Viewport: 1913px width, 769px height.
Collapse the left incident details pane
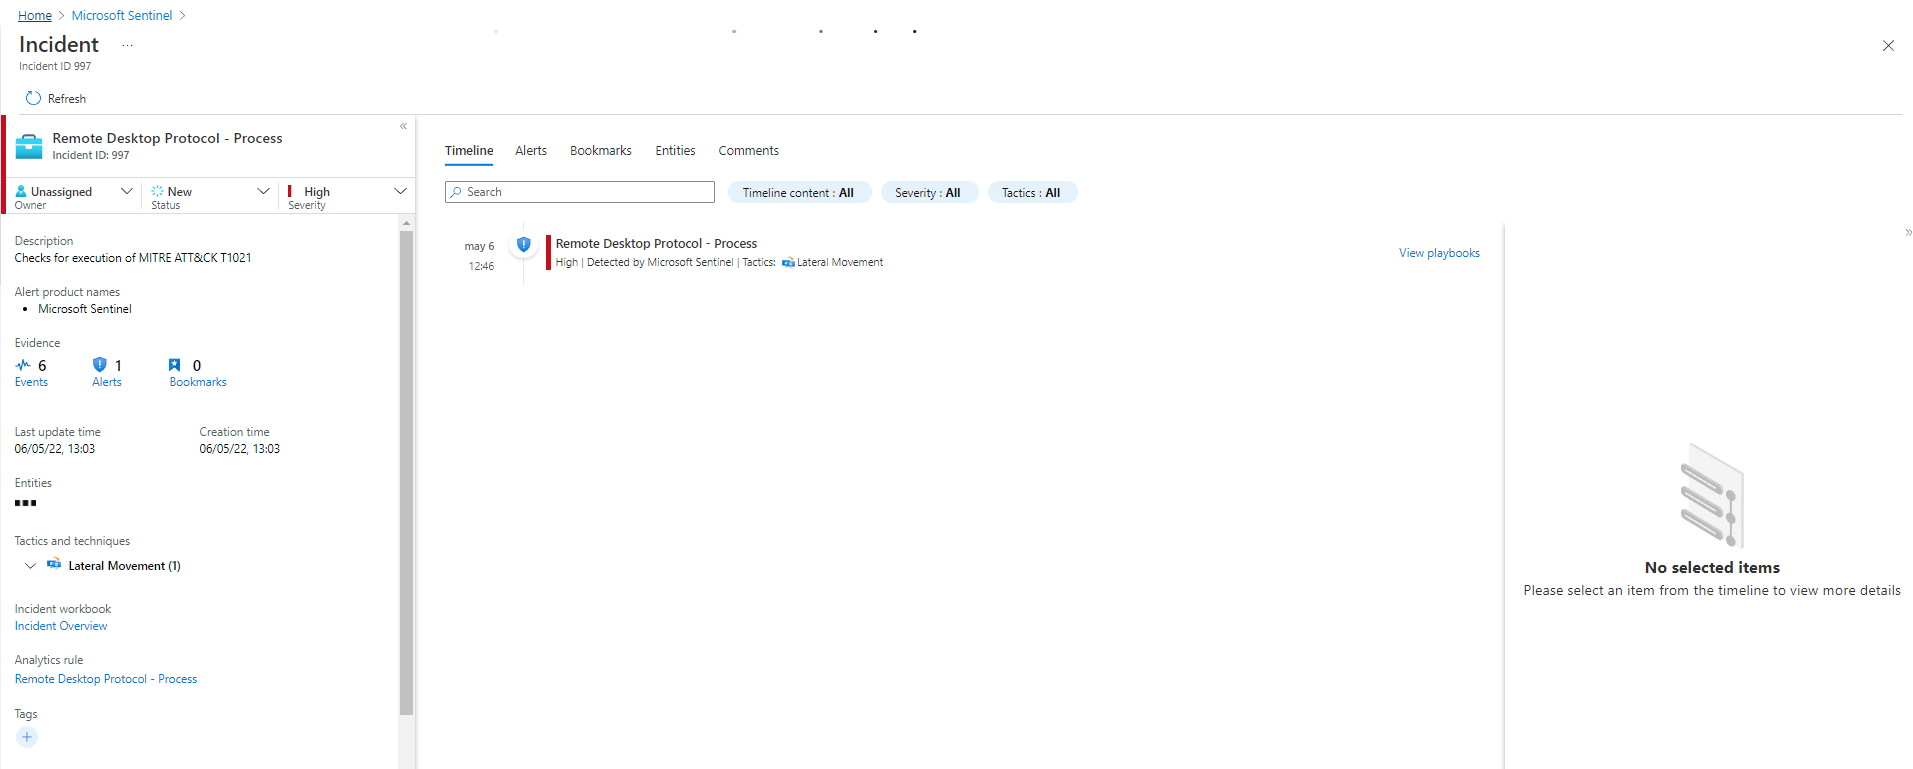pos(403,126)
